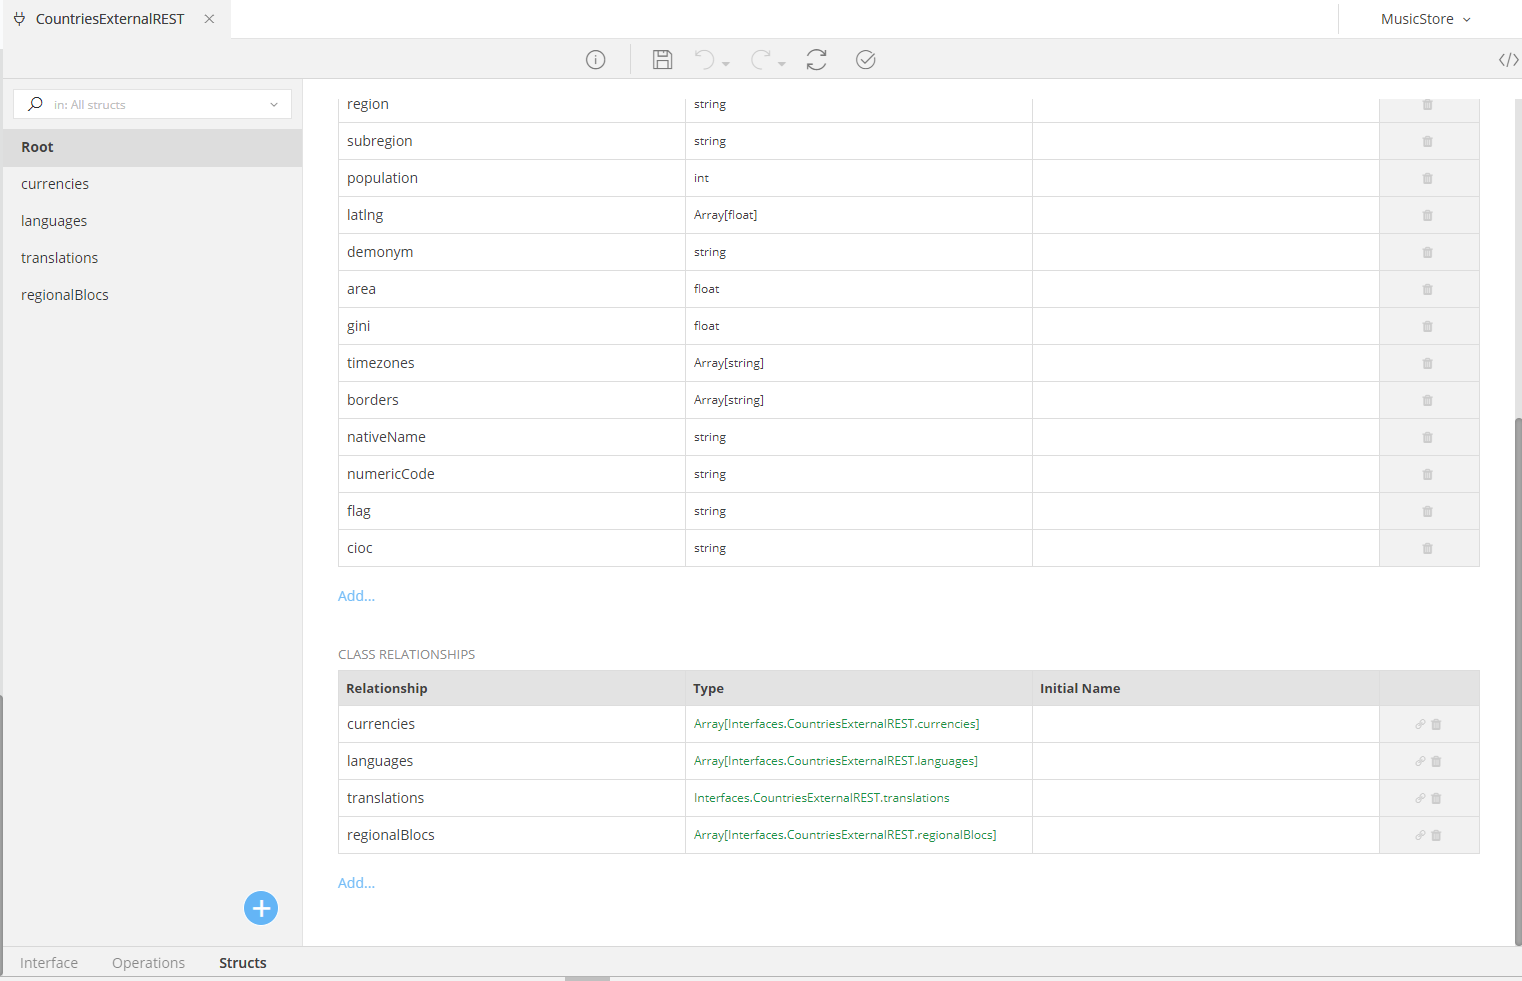Delete the population attribute row

(x=1427, y=179)
